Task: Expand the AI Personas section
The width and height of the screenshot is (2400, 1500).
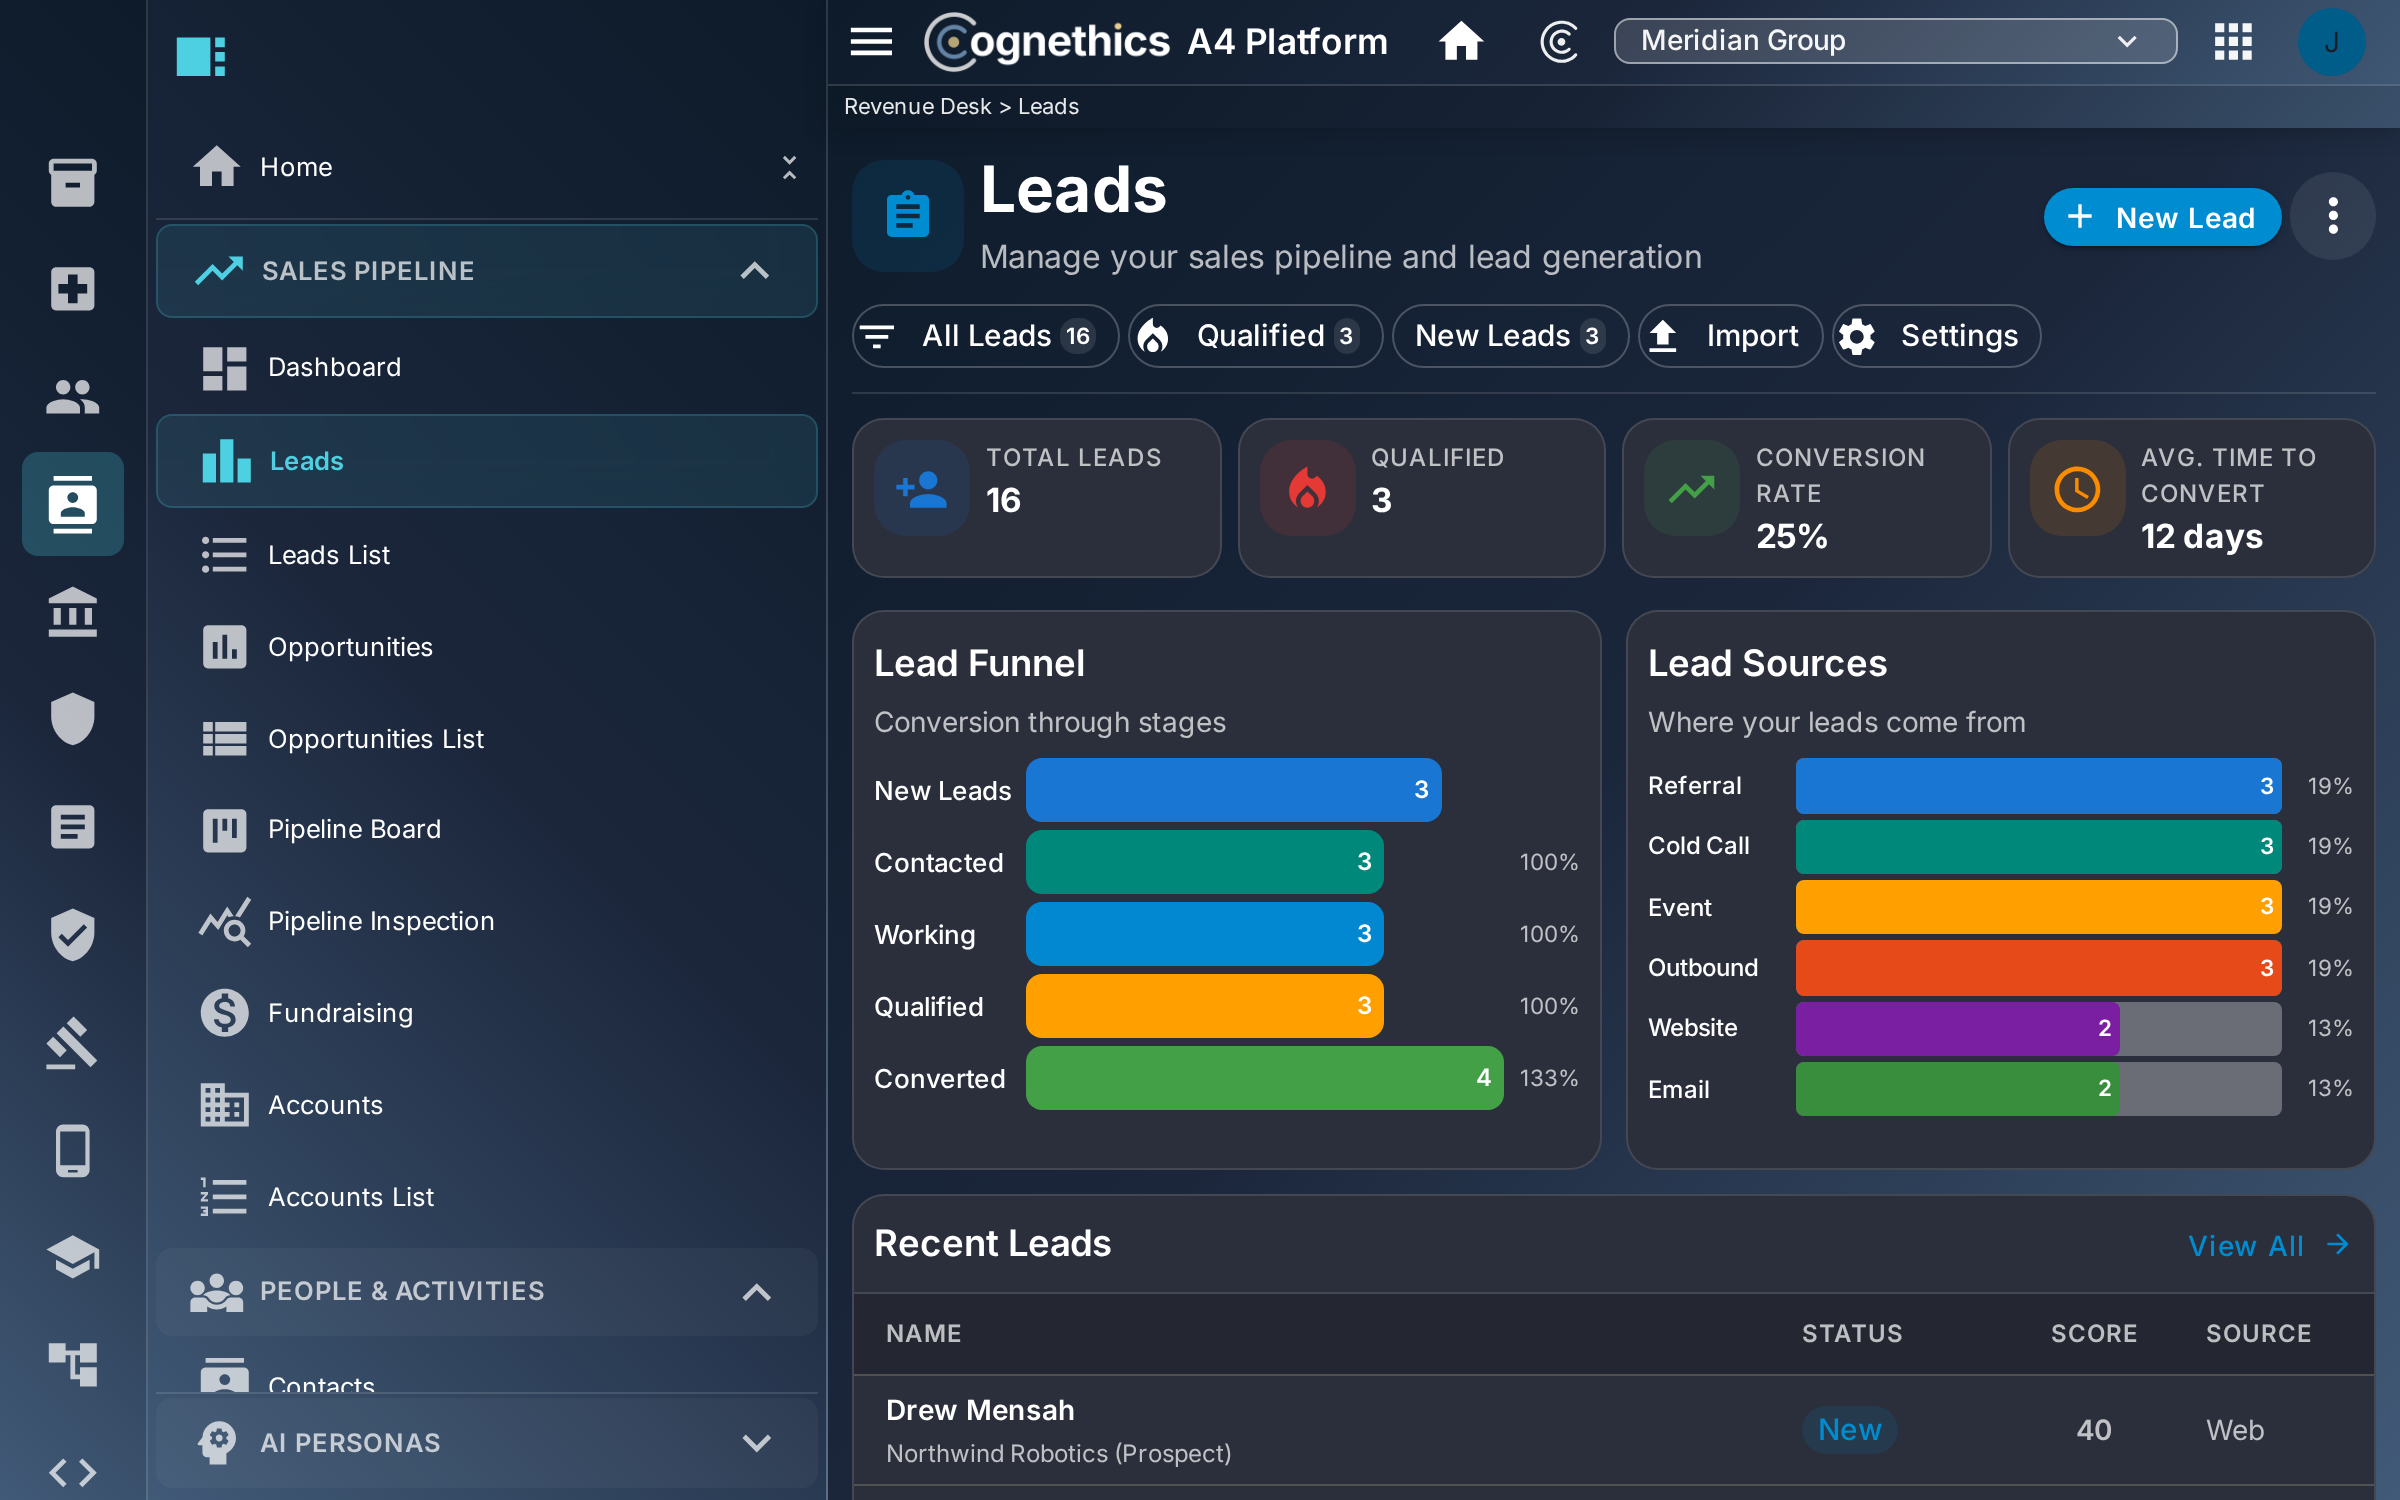Action: point(487,1442)
